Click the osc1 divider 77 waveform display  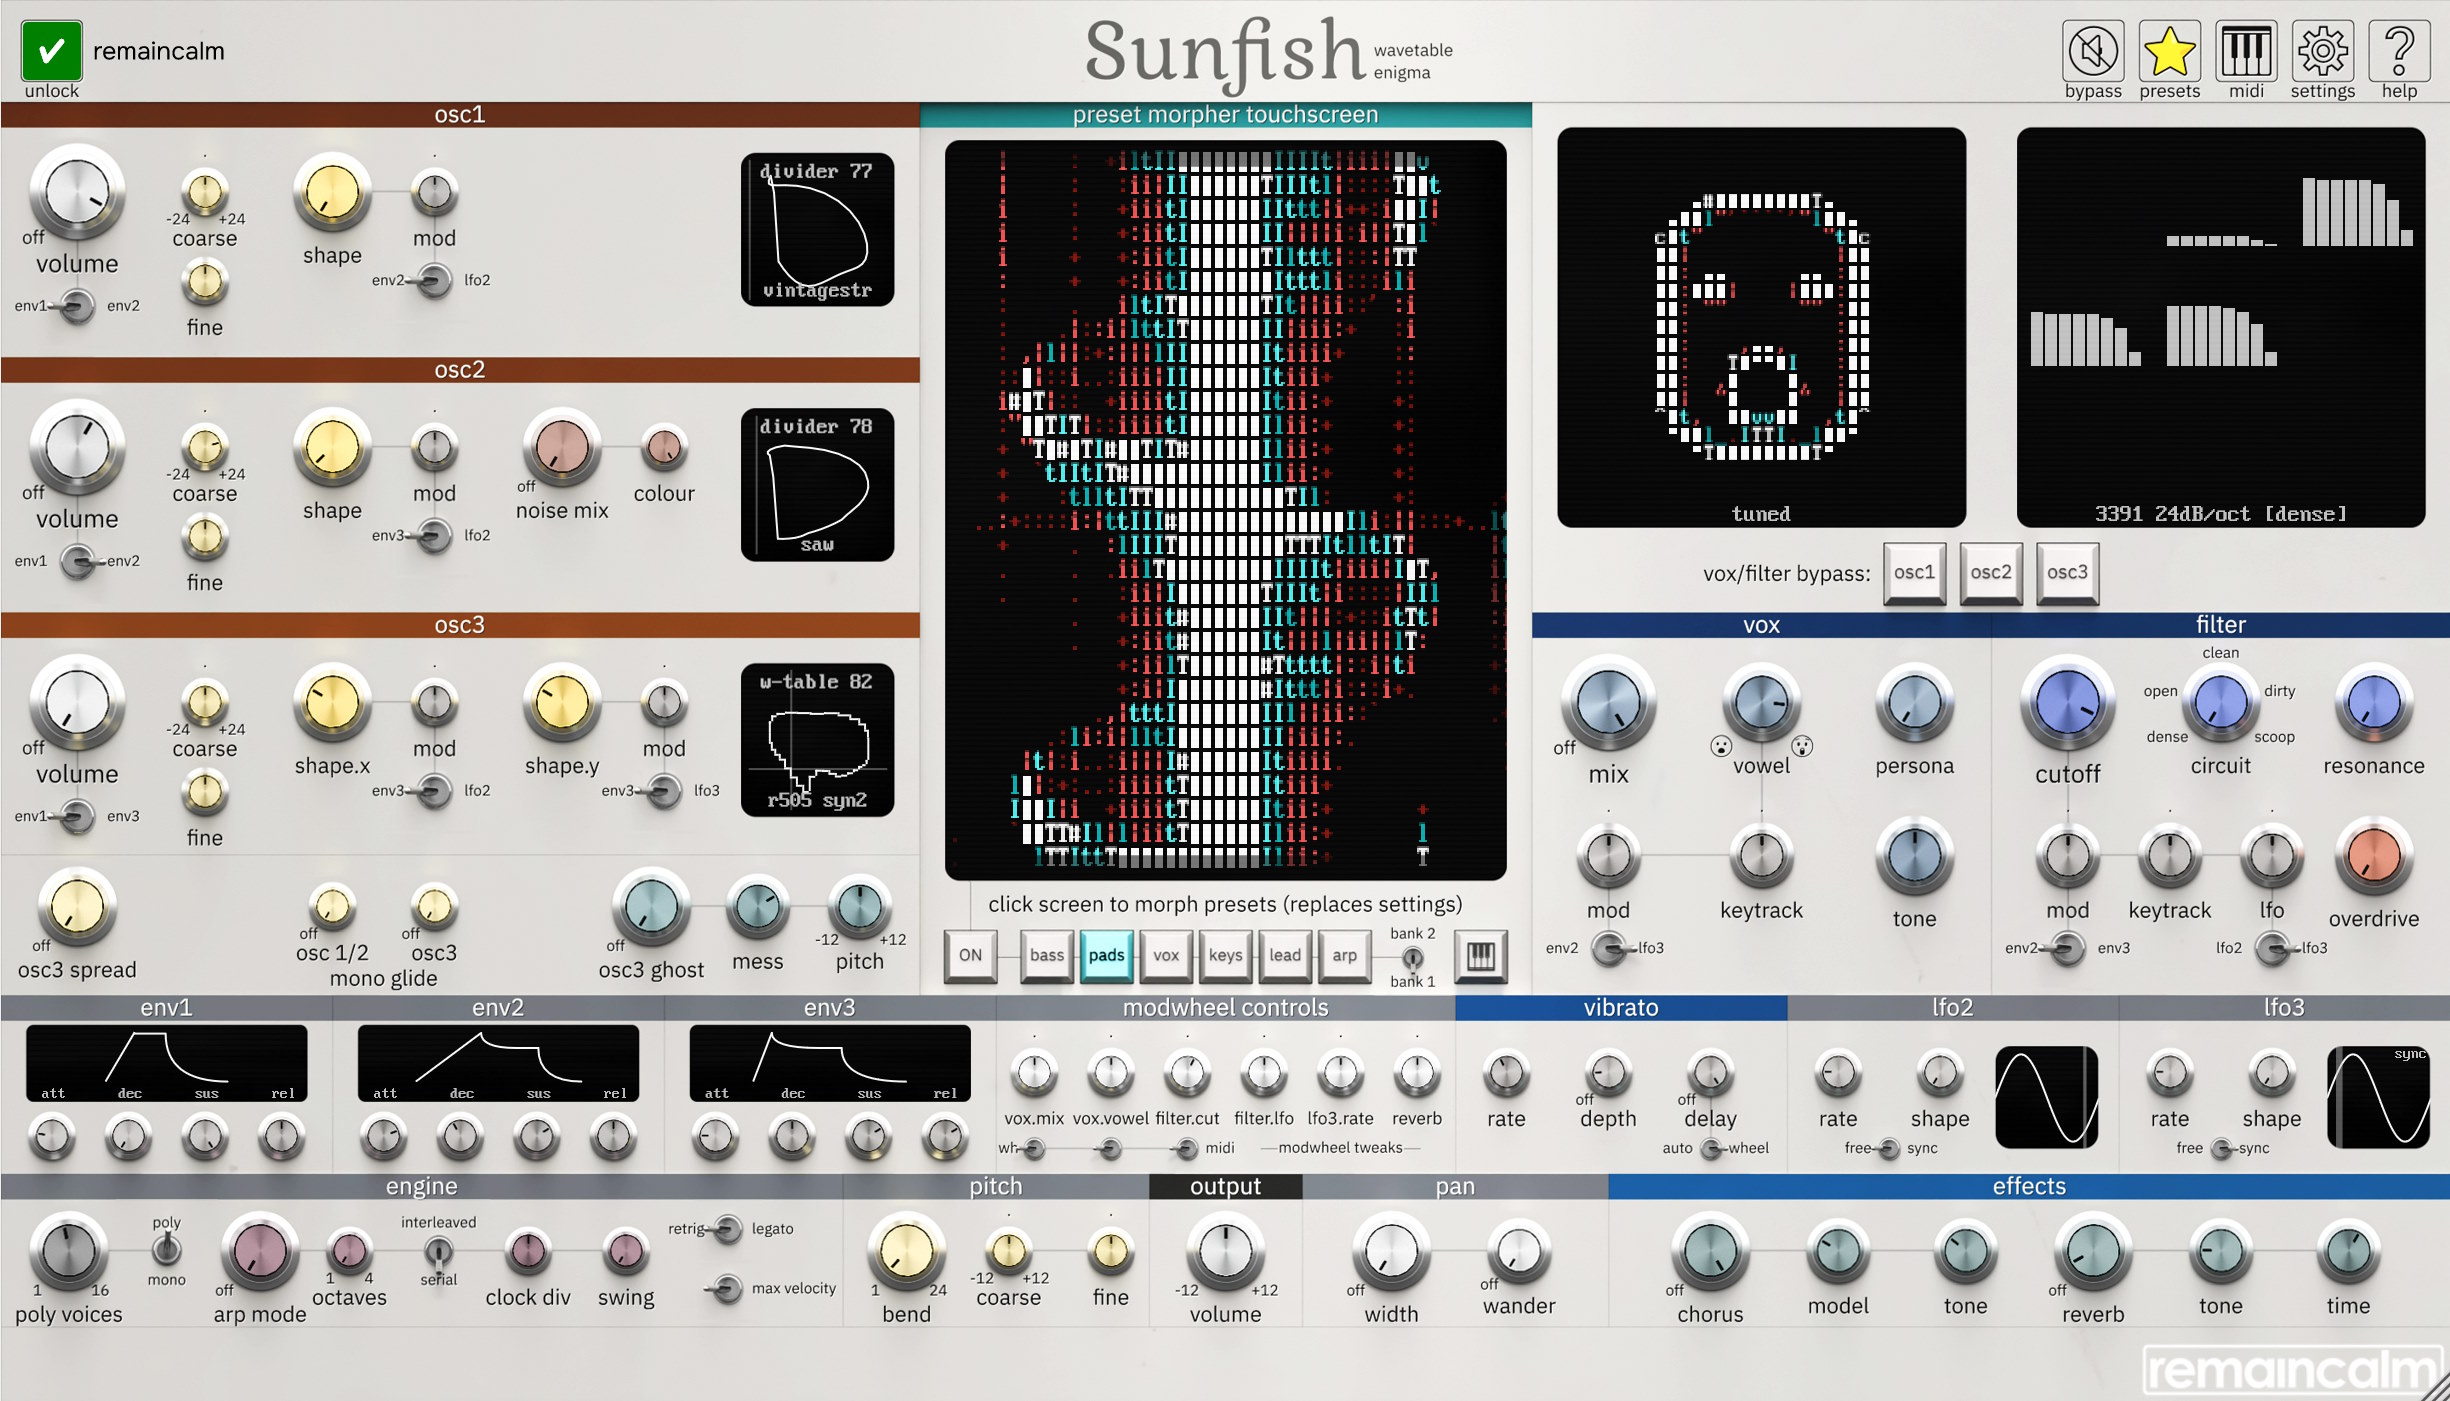(x=817, y=229)
